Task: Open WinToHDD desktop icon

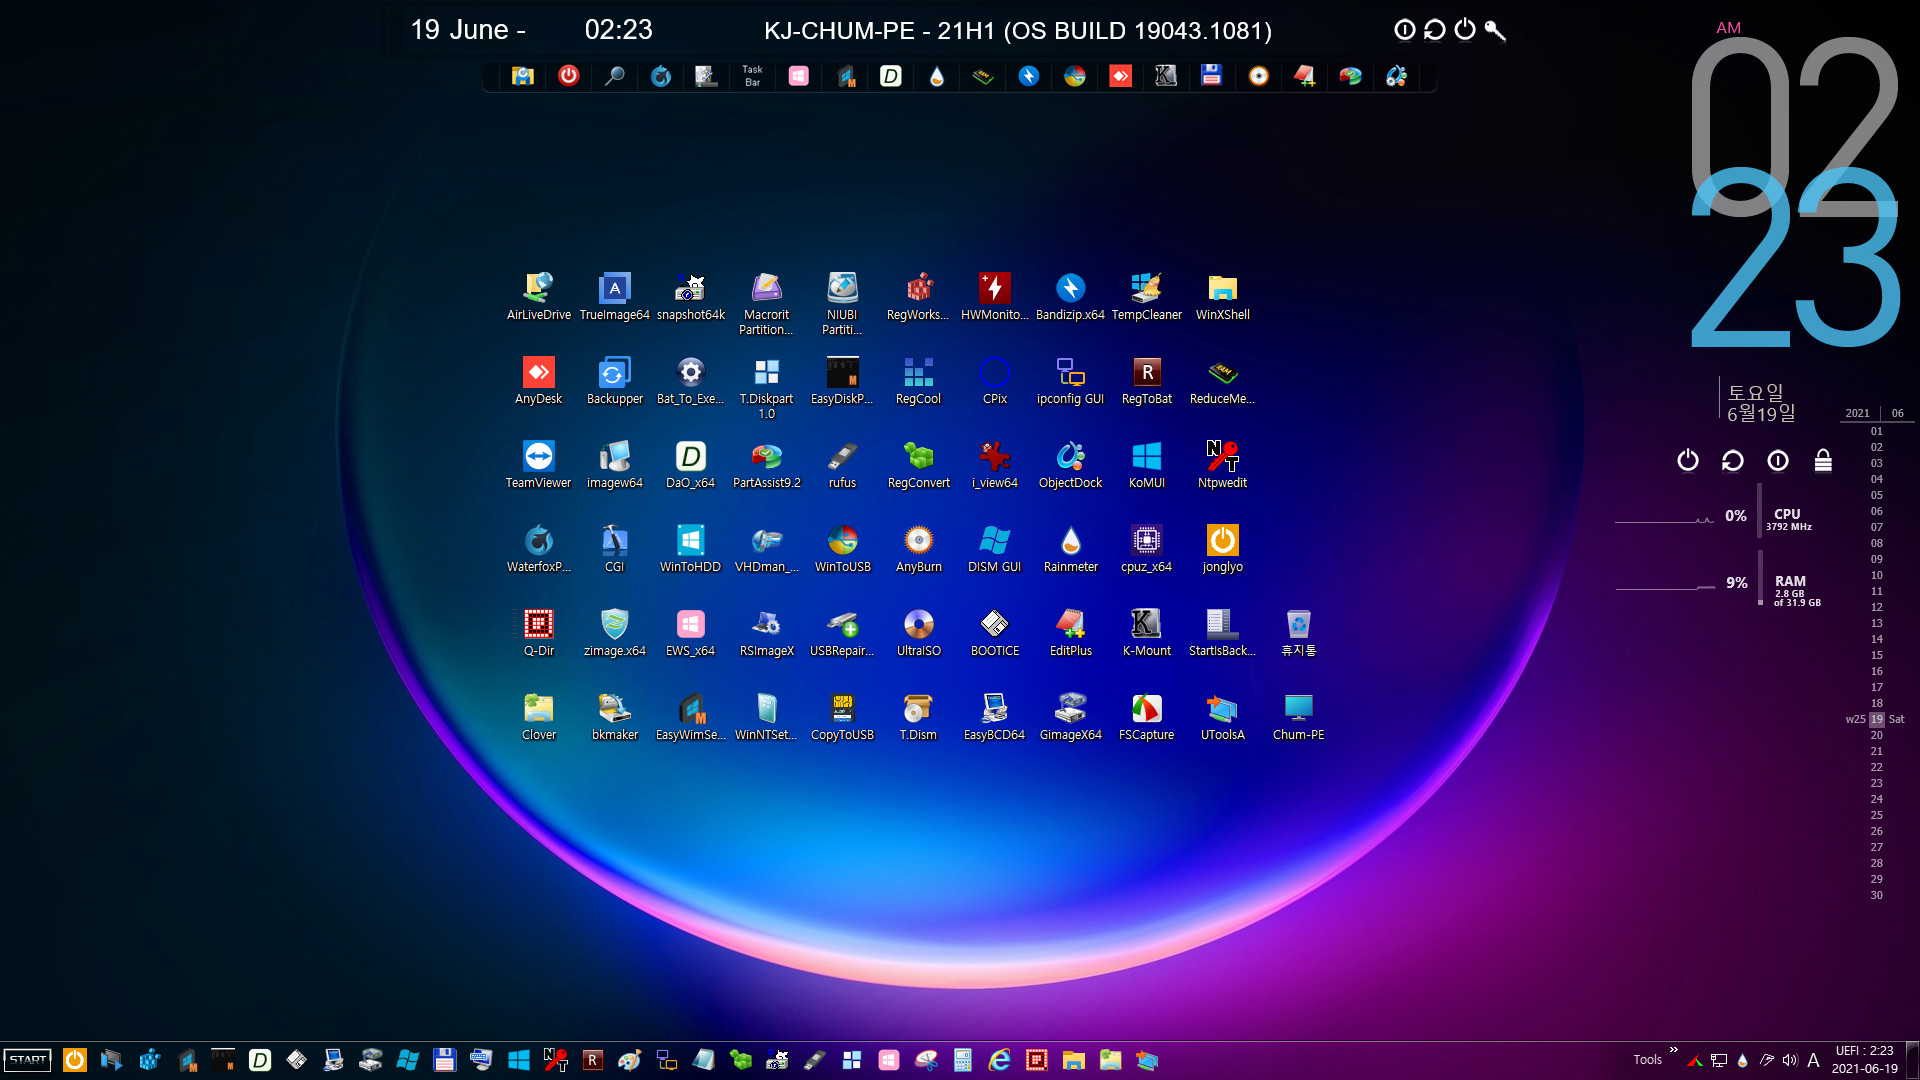Action: (690, 549)
